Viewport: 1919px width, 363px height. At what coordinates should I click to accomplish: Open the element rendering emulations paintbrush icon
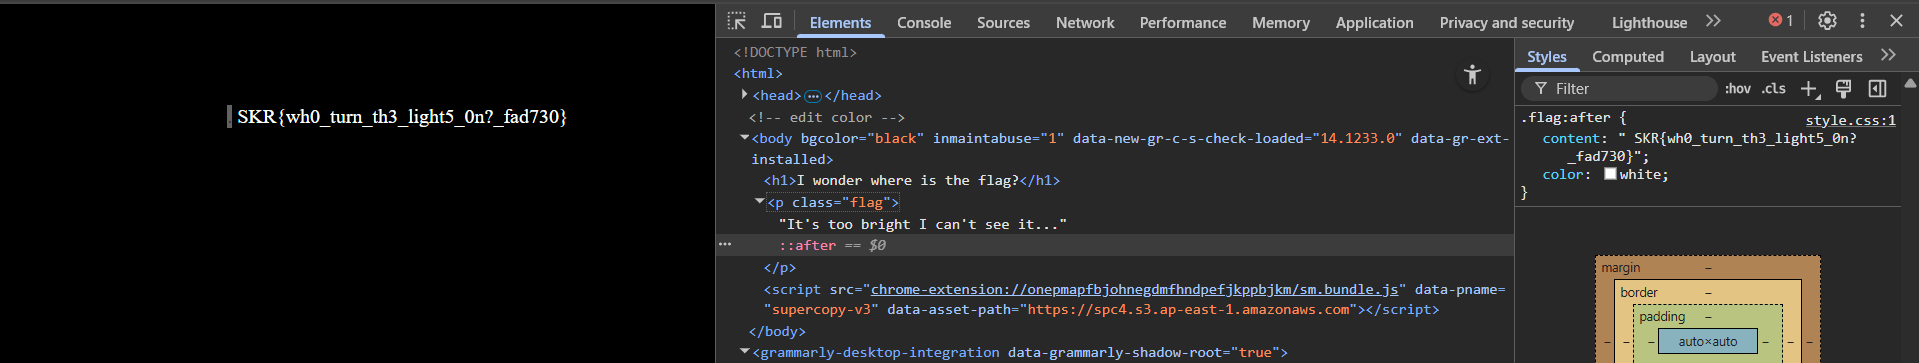[1844, 89]
